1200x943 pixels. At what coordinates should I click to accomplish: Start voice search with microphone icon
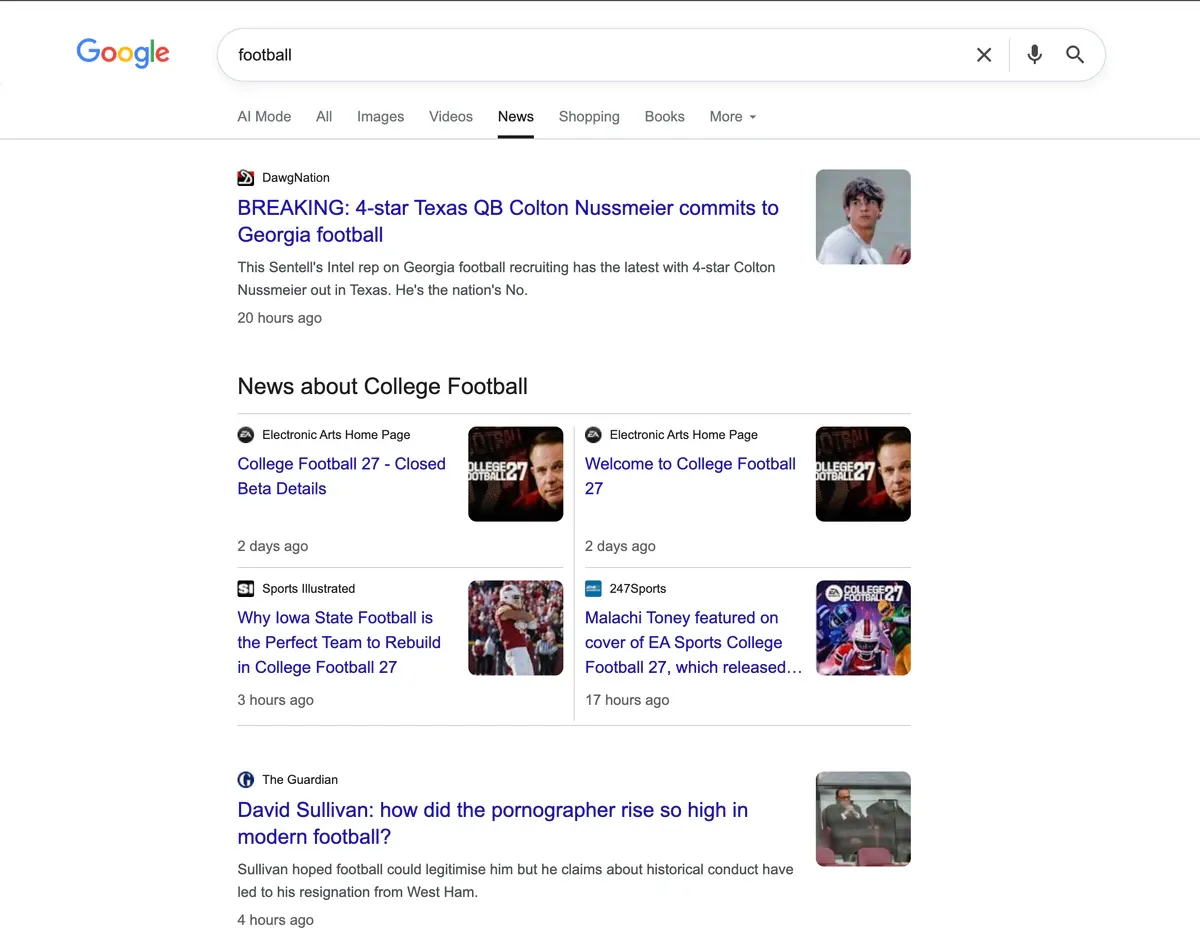point(1034,55)
